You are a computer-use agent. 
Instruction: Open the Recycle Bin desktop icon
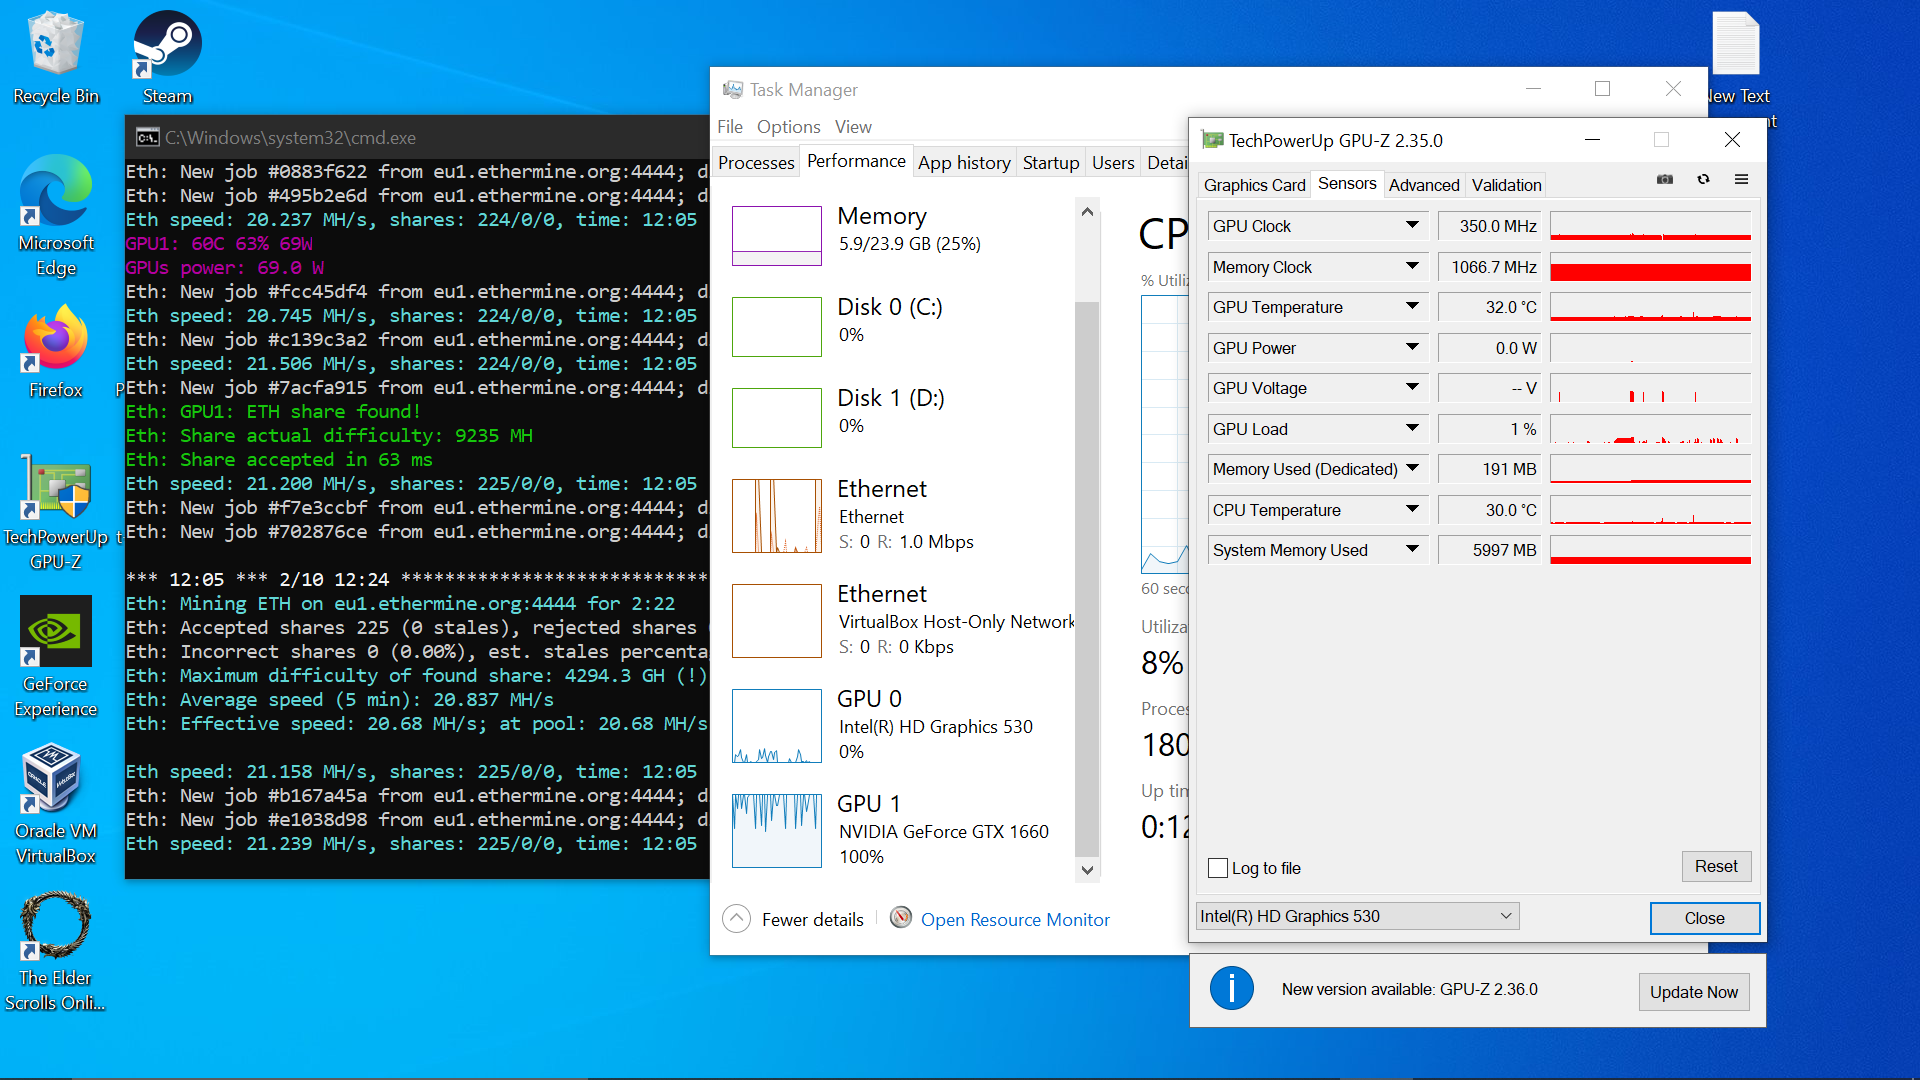tap(56, 57)
